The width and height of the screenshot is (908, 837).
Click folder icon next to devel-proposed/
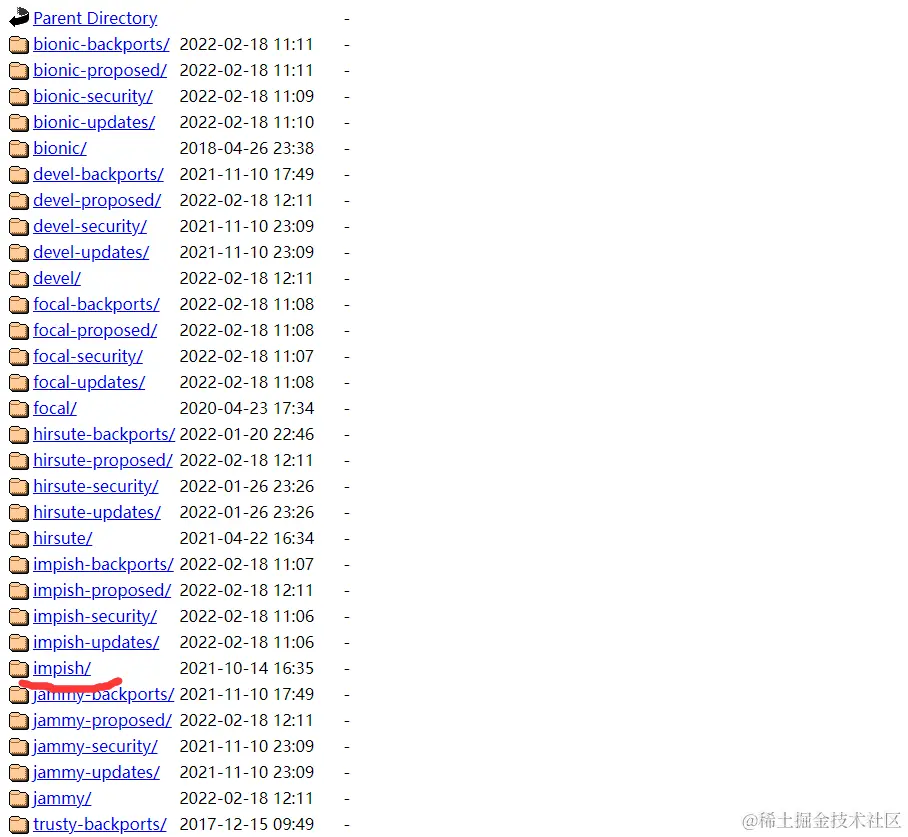[19, 200]
